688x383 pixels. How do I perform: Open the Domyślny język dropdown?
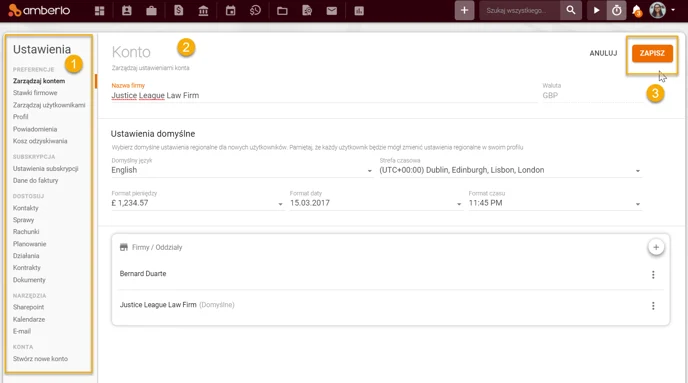click(x=242, y=170)
